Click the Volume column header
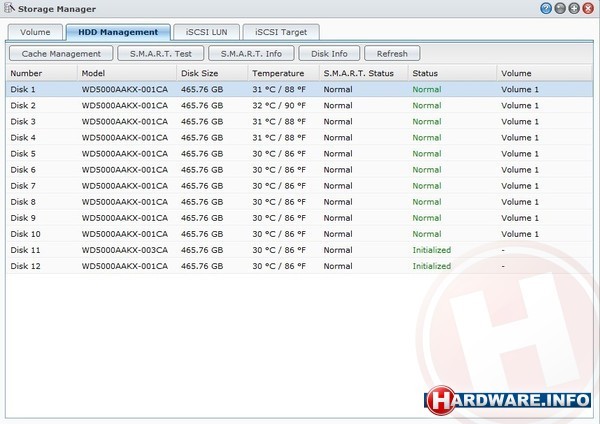This screenshot has height=424, width=600. pyautogui.click(x=545, y=73)
